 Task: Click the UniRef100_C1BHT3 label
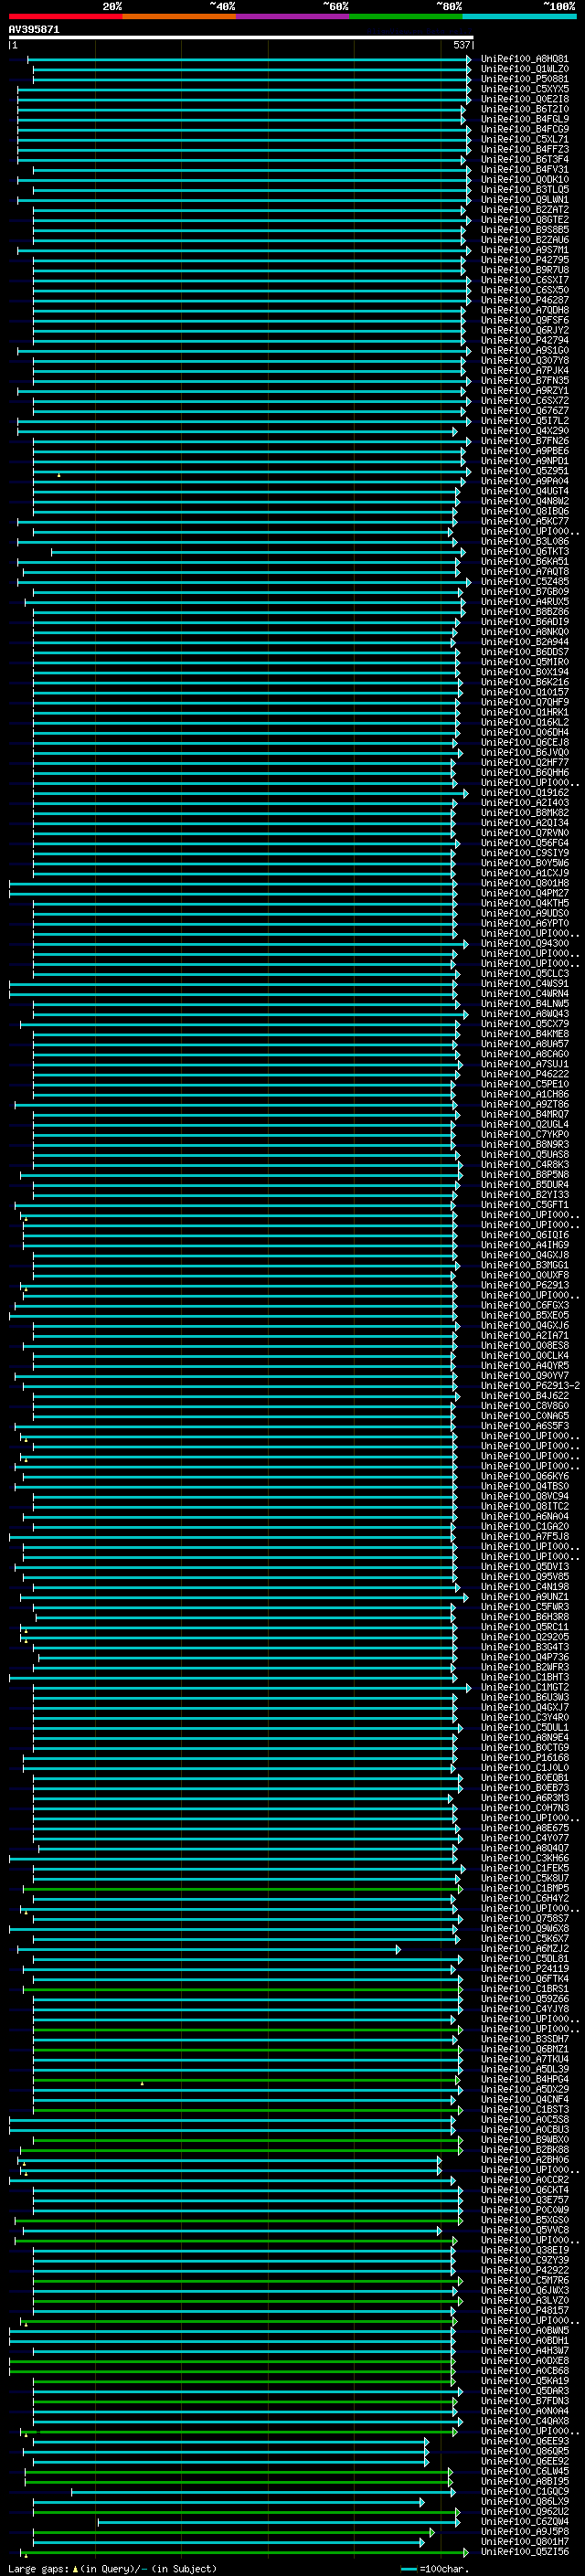click(x=525, y=1678)
